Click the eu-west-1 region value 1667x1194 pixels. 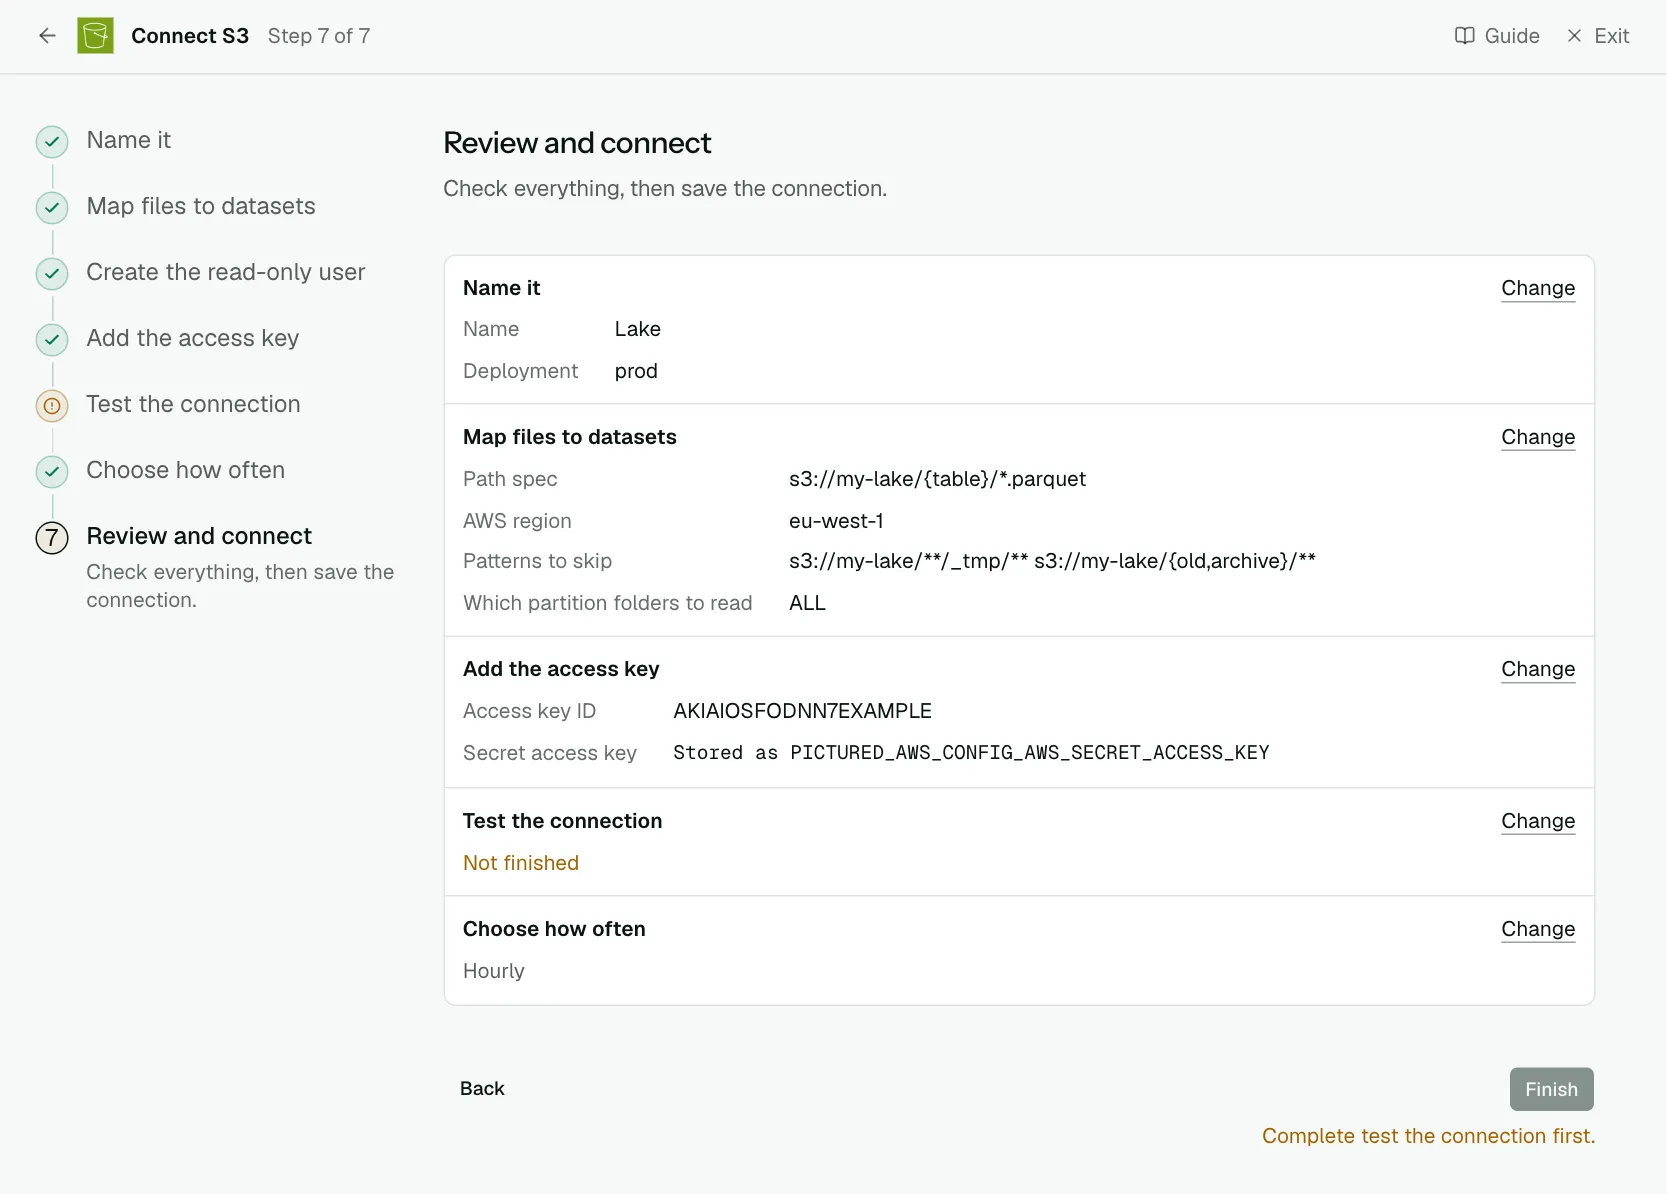(x=836, y=521)
